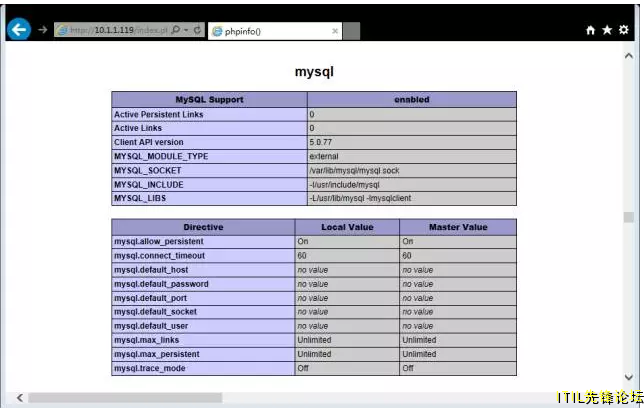Click vertical scrollbar up arrow
The image size is (644, 408).
(x=628, y=55)
